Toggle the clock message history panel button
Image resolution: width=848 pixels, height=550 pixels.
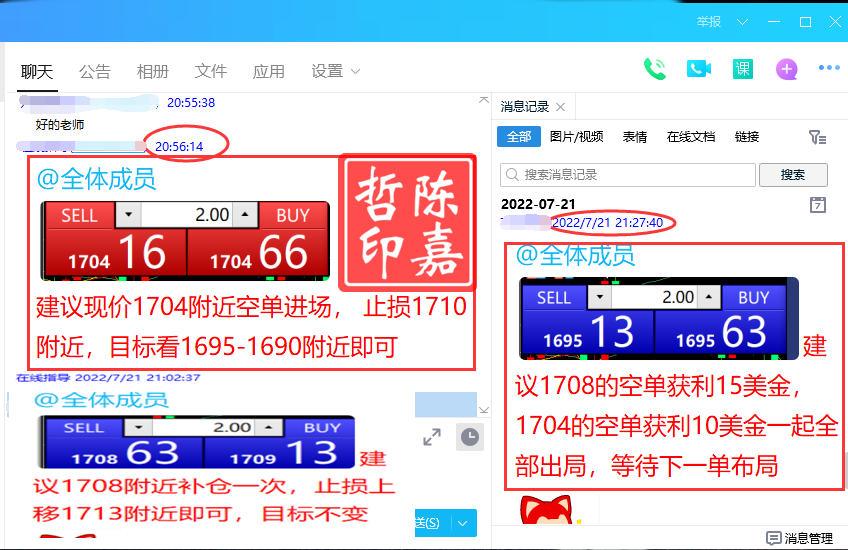pos(468,437)
